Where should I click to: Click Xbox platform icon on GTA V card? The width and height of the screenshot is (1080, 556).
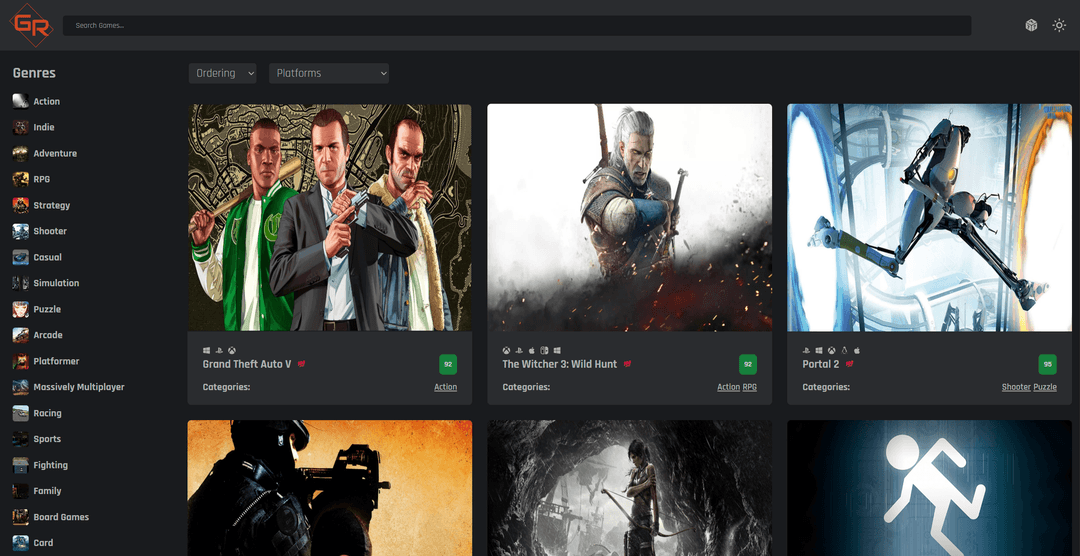(x=232, y=350)
